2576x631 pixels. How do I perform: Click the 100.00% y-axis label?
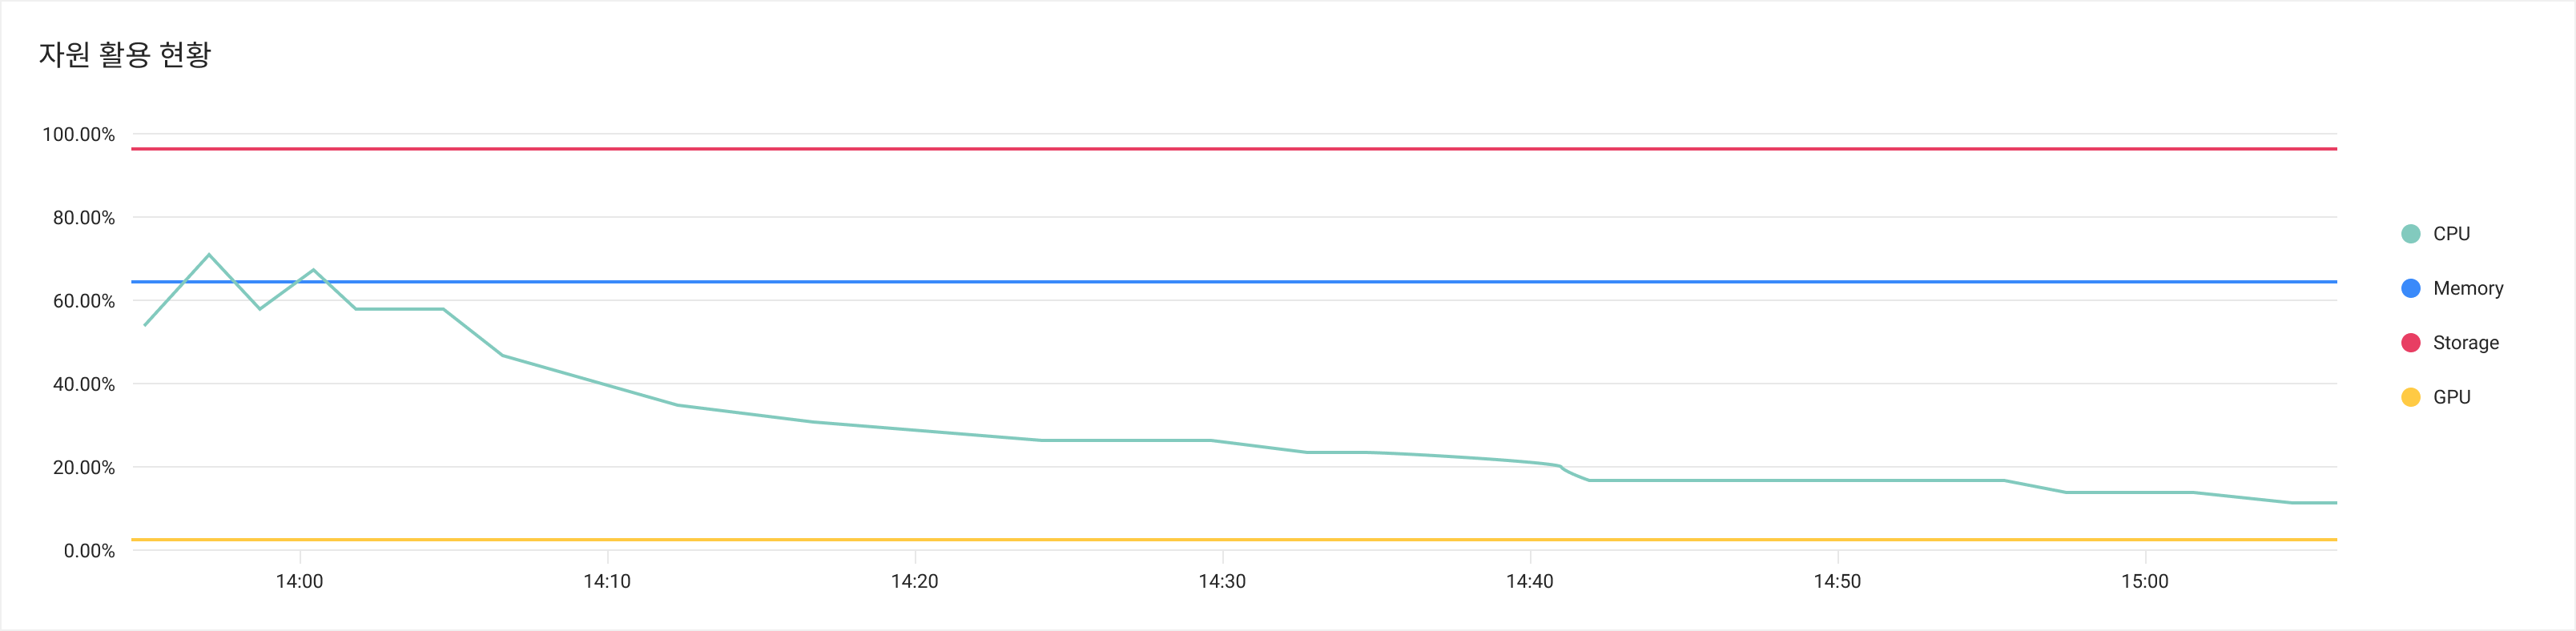point(78,134)
